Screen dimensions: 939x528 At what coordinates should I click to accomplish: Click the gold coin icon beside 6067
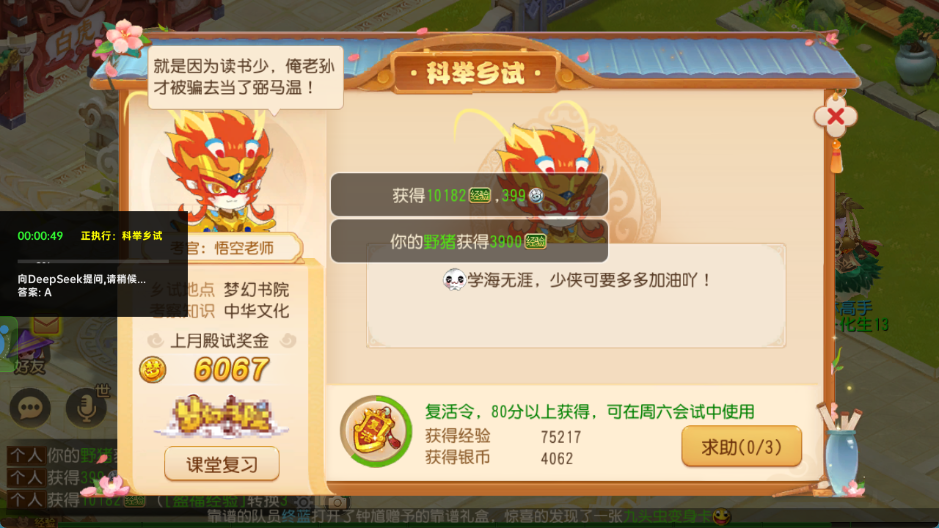click(x=153, y=370)
